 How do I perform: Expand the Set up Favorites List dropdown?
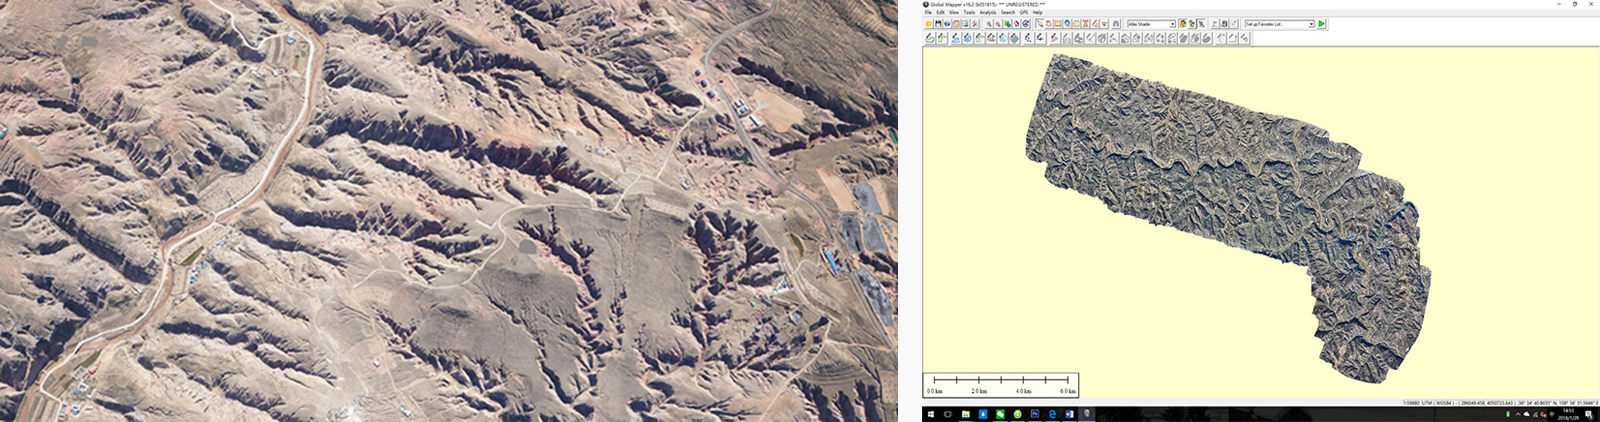tap(1310, 24)
